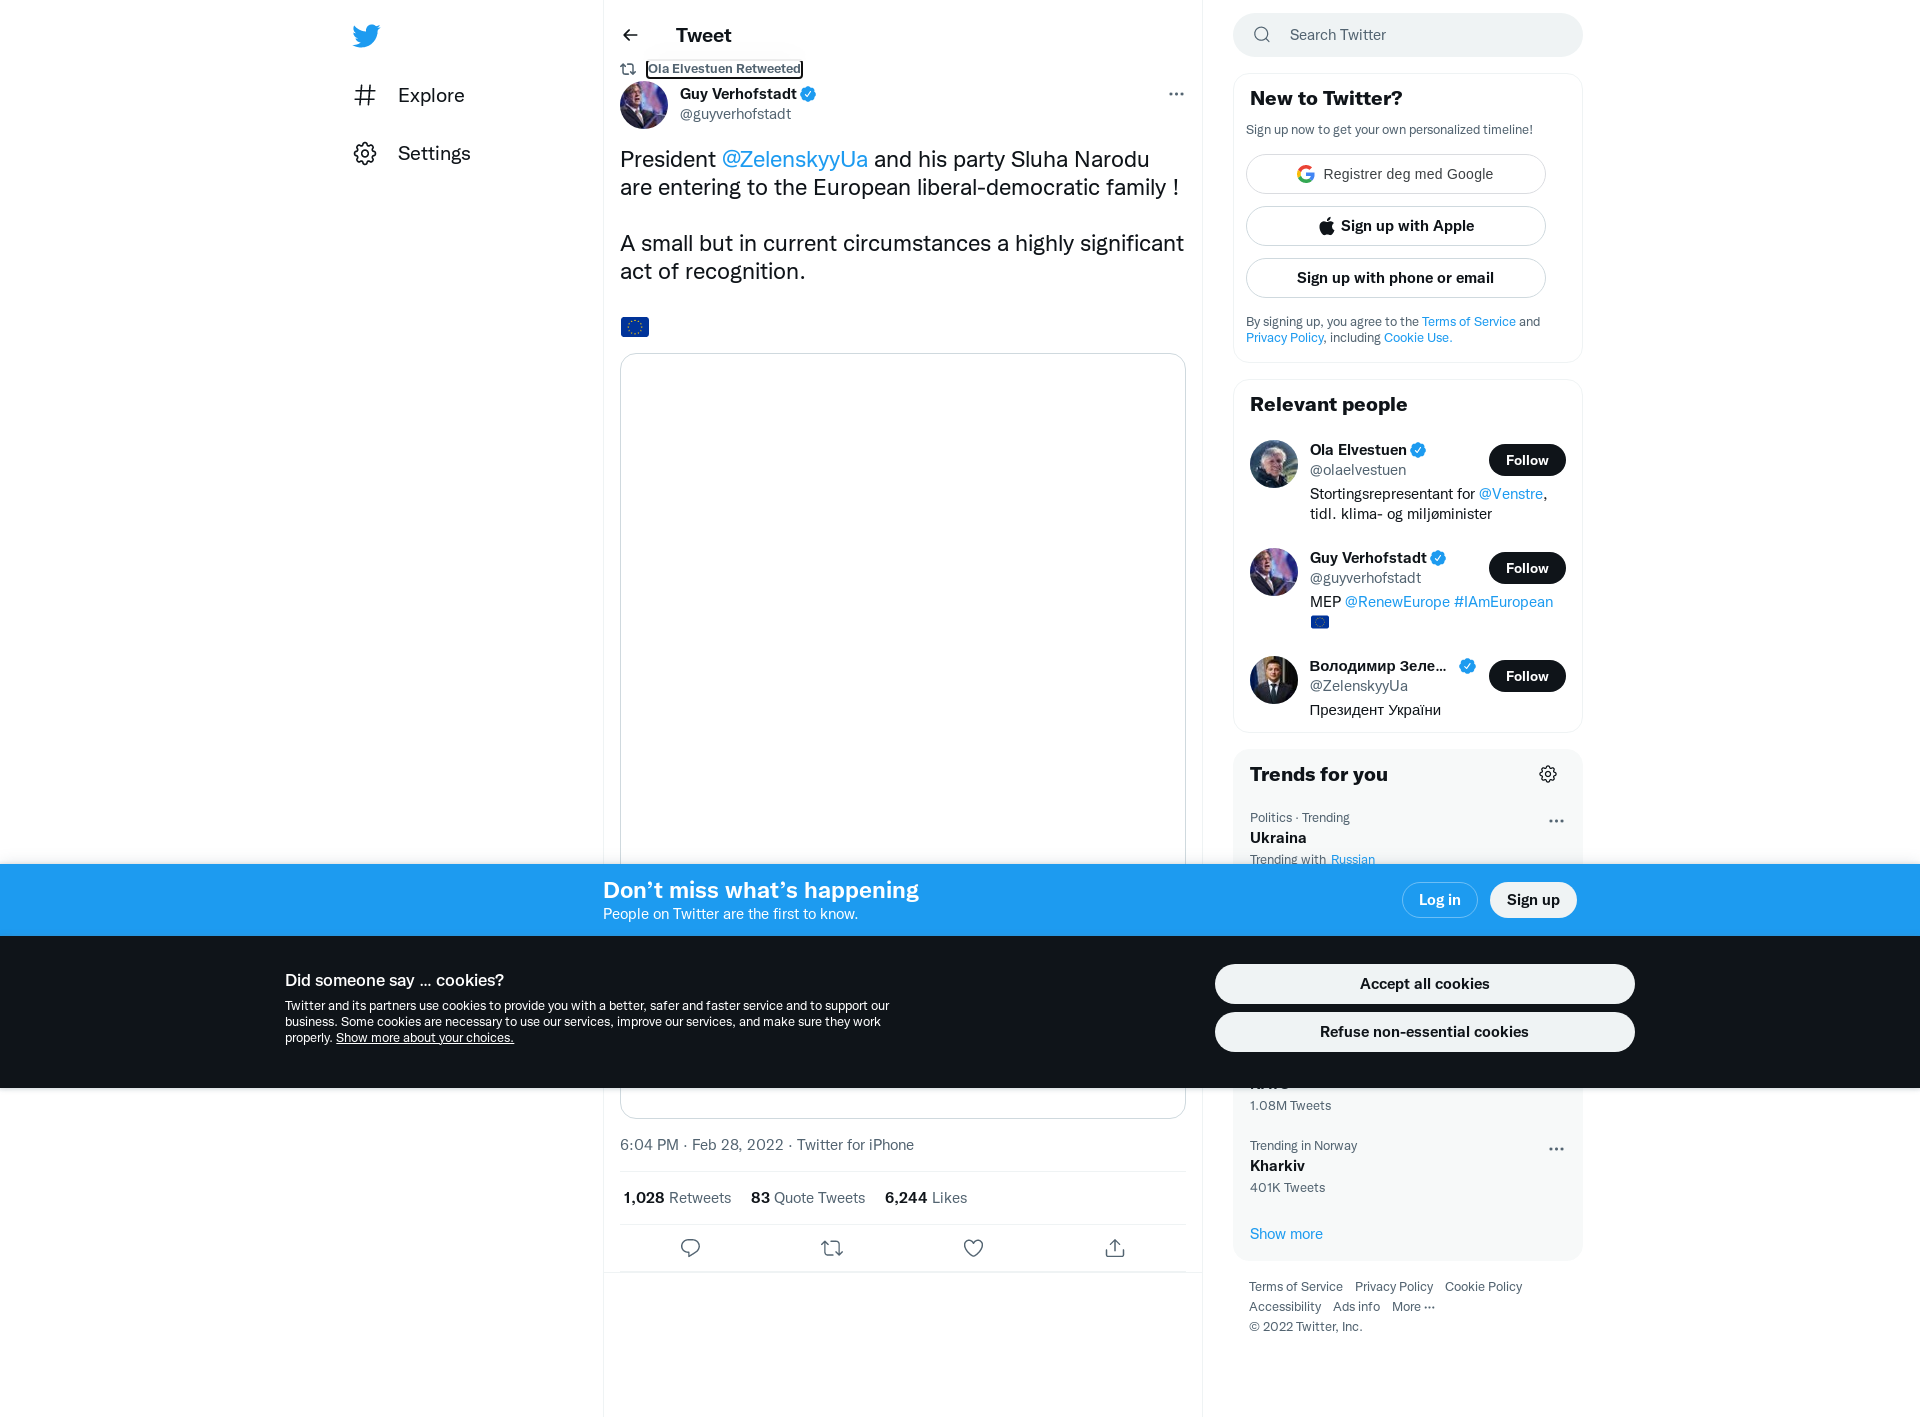Open Settings in the sidebar

coord(412,153)
